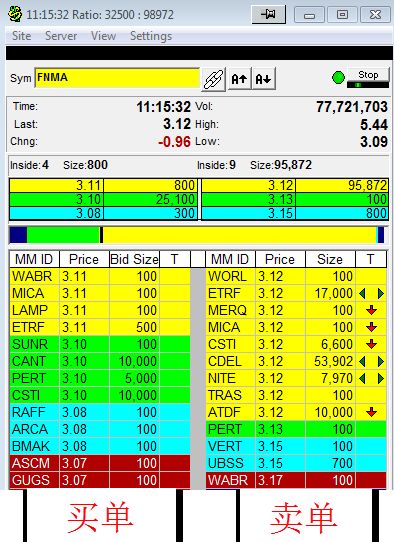Maximize the Level 2 quote window
Screen dimensions: 394x542
[x=342, y=15]
